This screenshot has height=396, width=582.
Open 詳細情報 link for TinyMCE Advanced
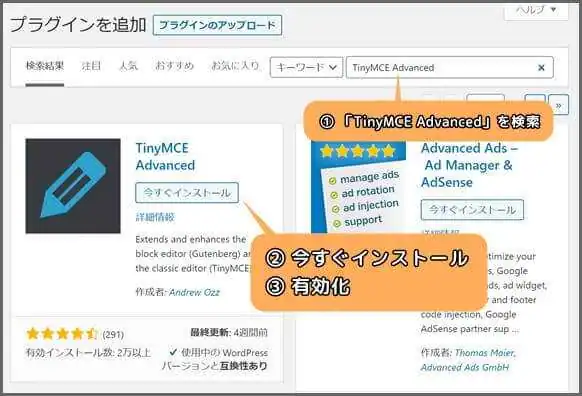coord(155,217)
